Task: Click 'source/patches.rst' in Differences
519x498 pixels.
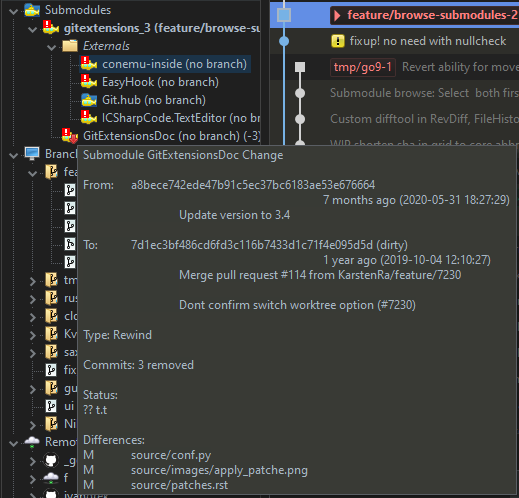Action: 179,485
